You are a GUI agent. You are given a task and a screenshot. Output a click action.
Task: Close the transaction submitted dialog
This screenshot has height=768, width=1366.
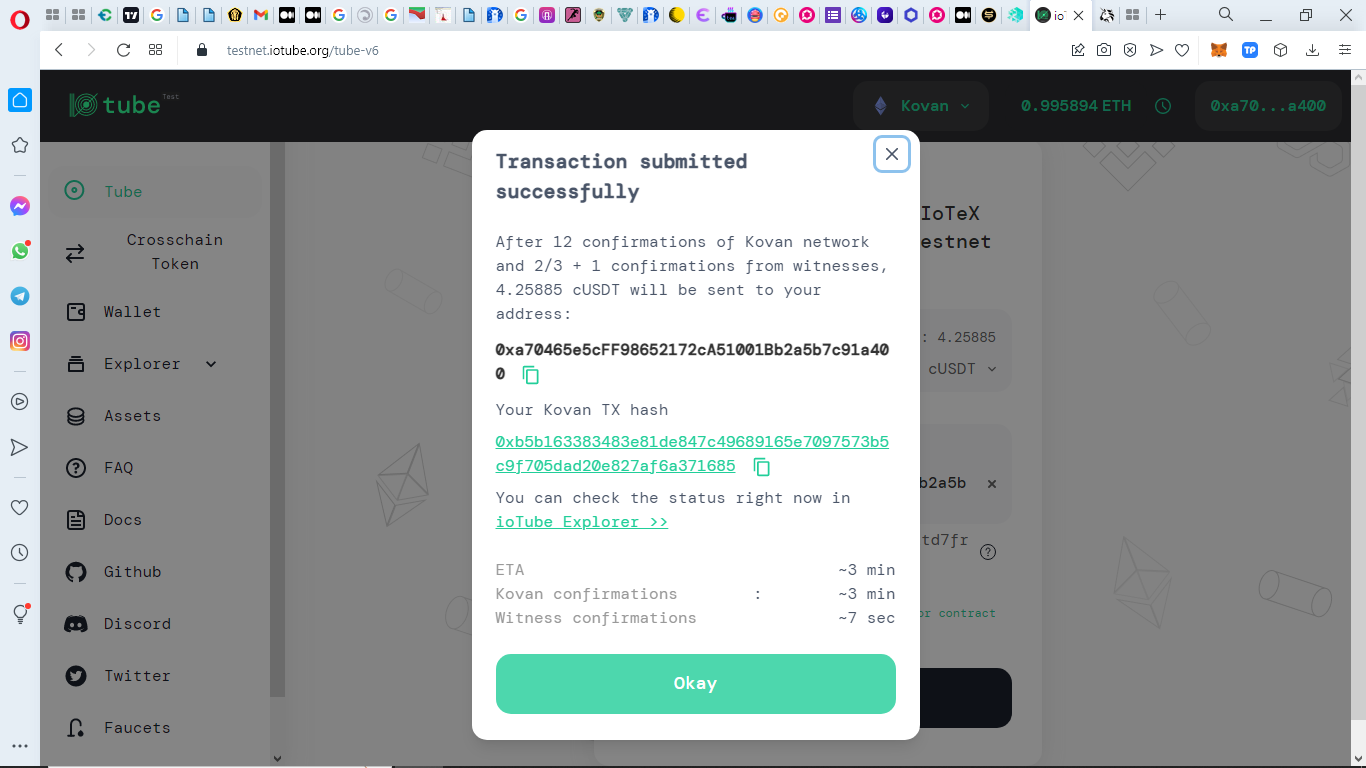click(x=892, y=154)
